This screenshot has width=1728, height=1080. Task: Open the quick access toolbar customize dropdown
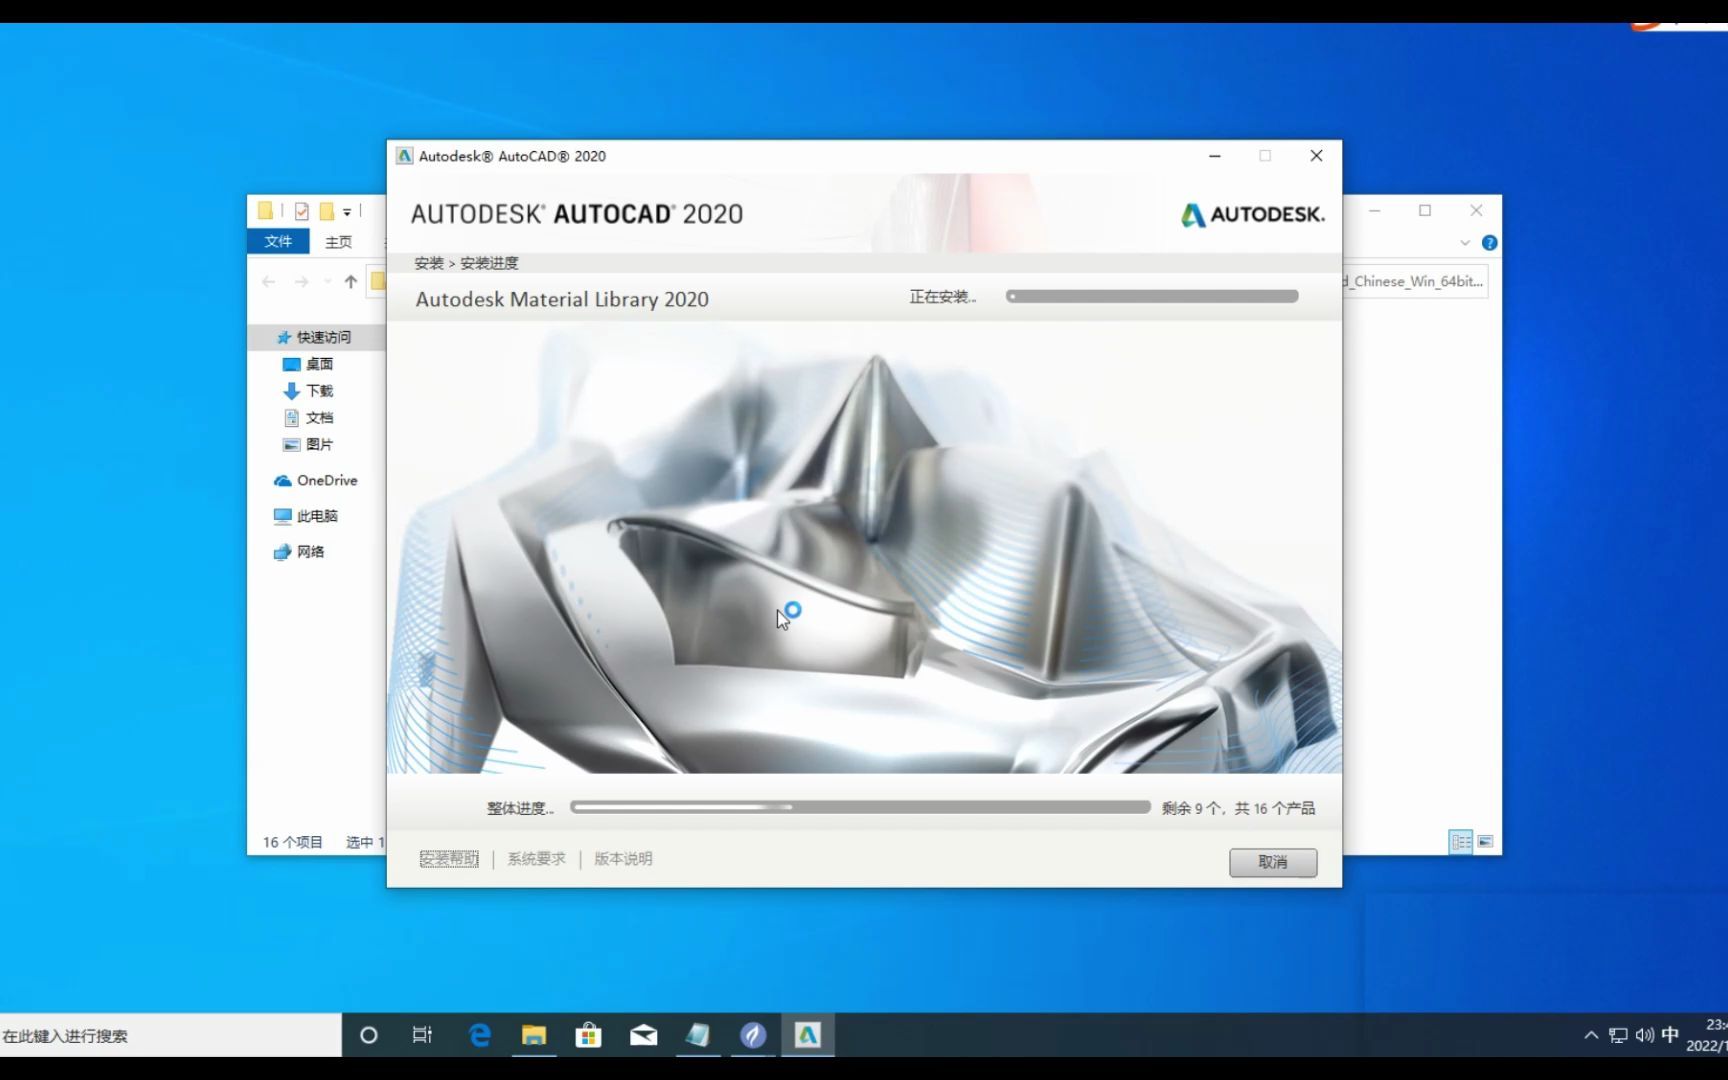(347, 211)
